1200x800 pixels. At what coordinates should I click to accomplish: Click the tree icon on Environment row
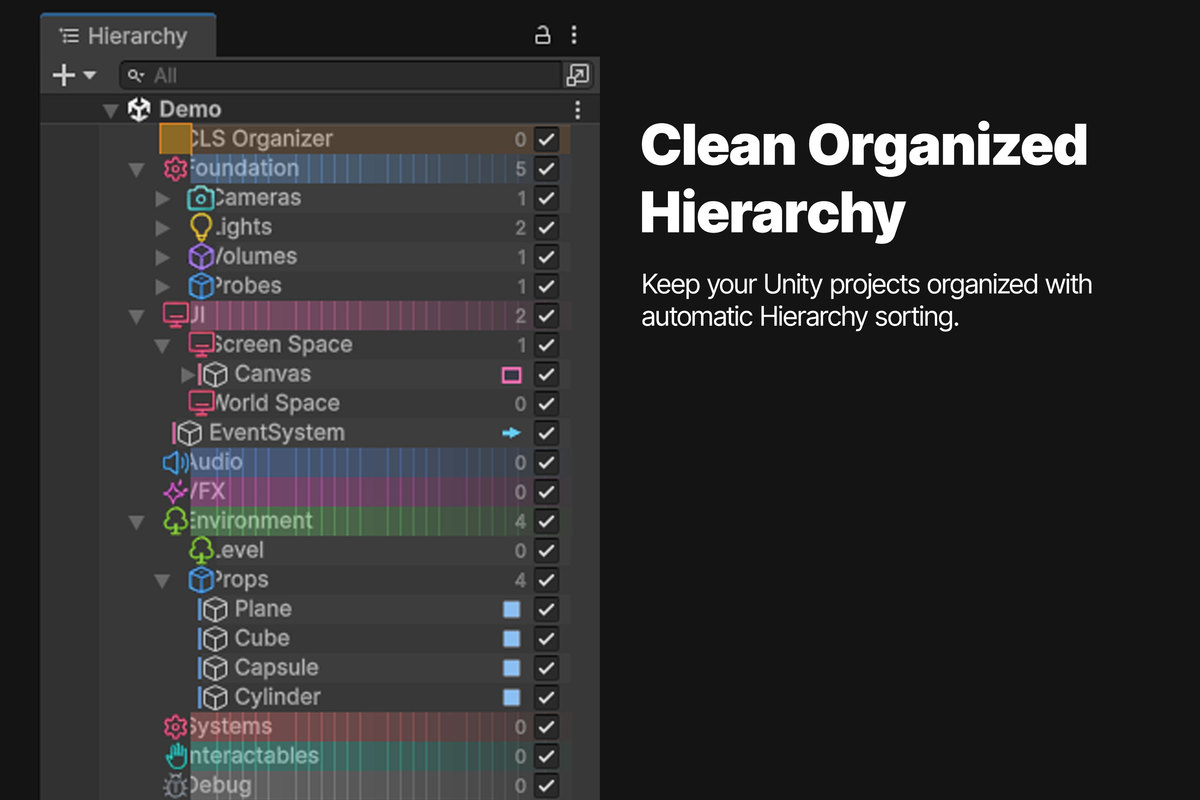(175, 521)
